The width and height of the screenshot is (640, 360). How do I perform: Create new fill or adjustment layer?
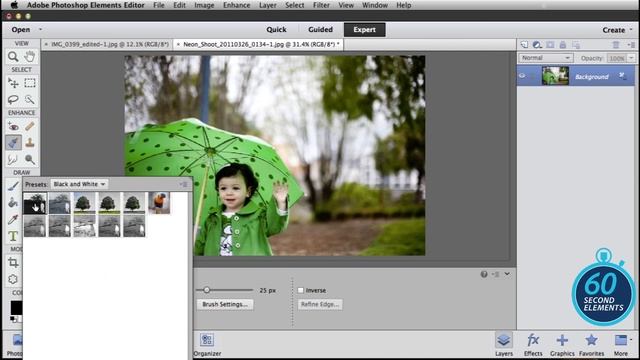pos(537,44)
